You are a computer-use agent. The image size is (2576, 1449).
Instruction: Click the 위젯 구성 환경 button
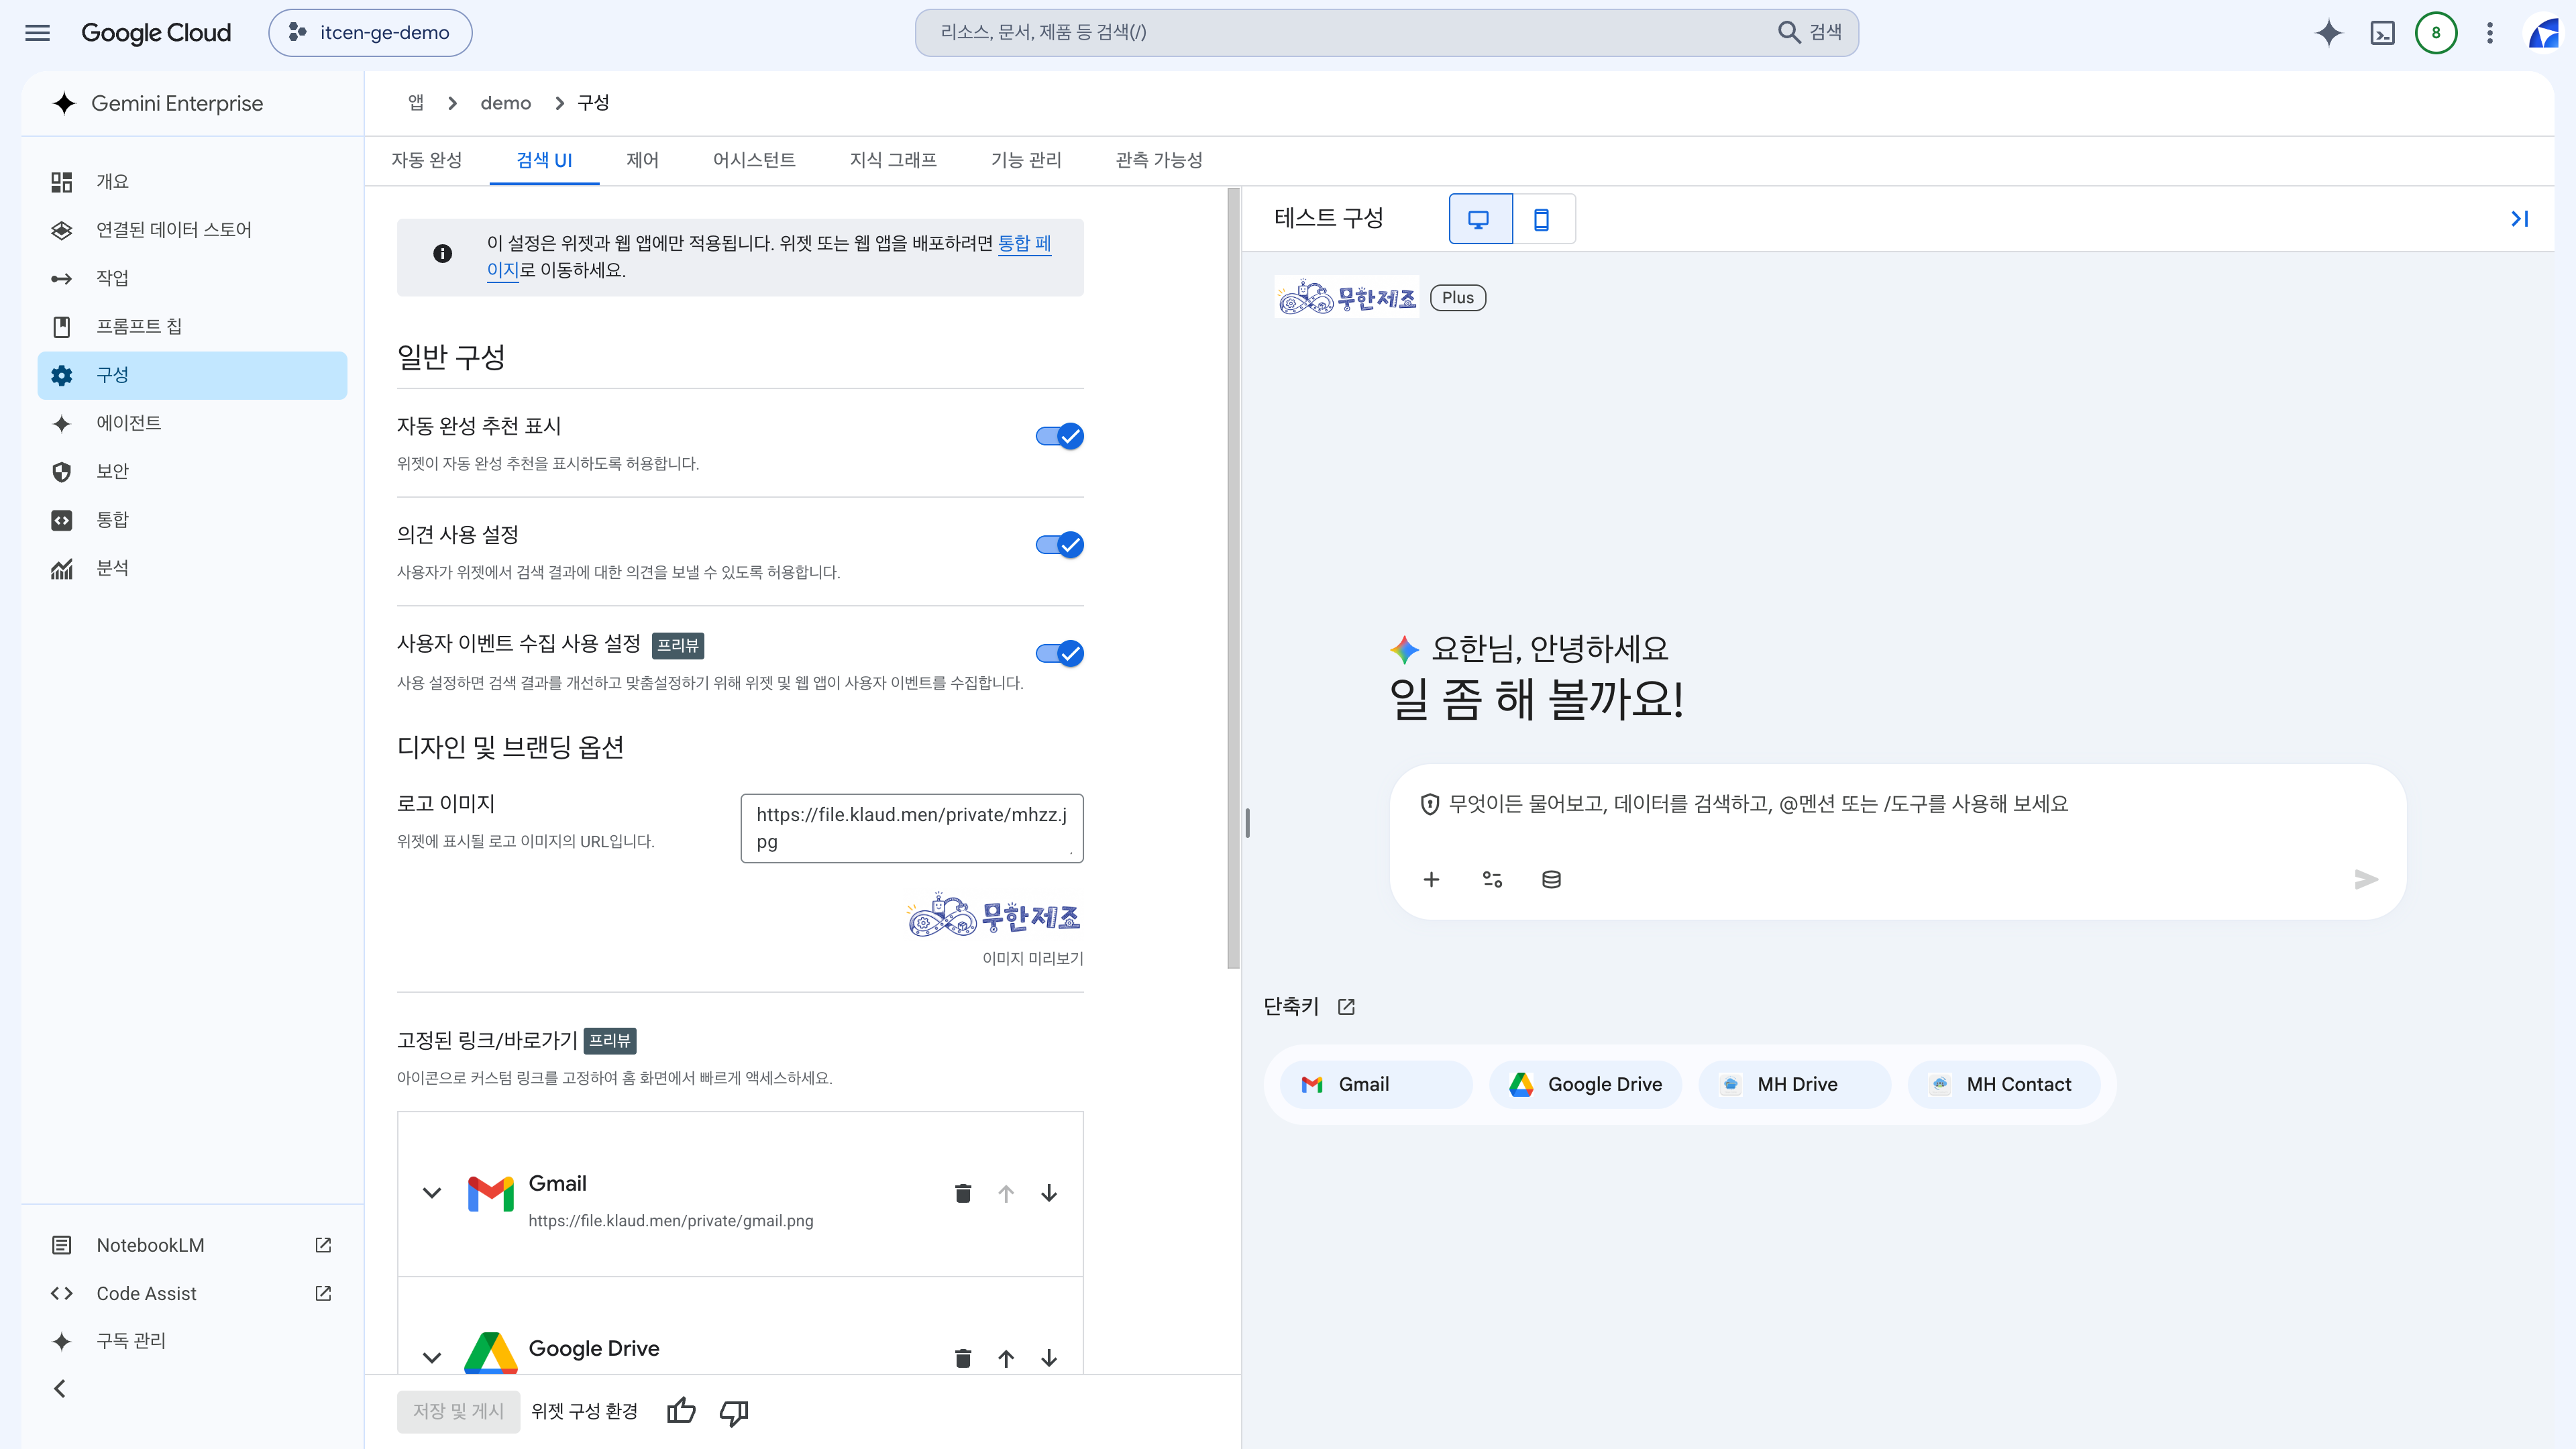584,1411
